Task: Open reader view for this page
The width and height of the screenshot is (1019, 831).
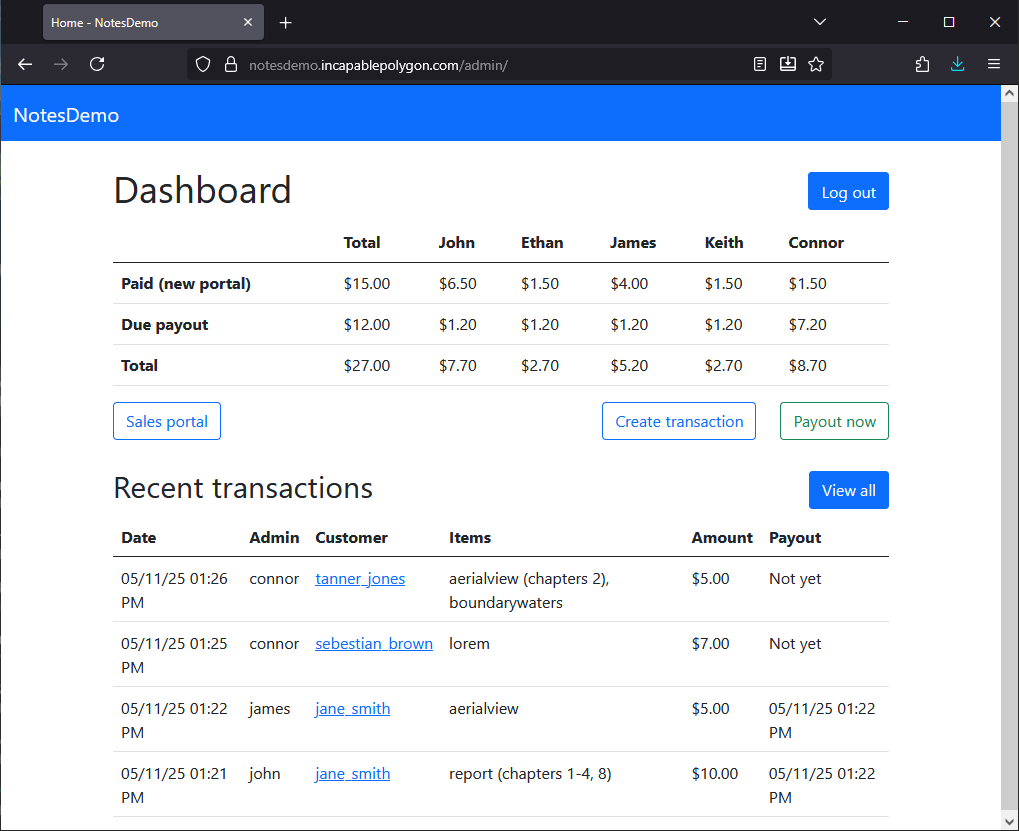Action: coord(760,63)
